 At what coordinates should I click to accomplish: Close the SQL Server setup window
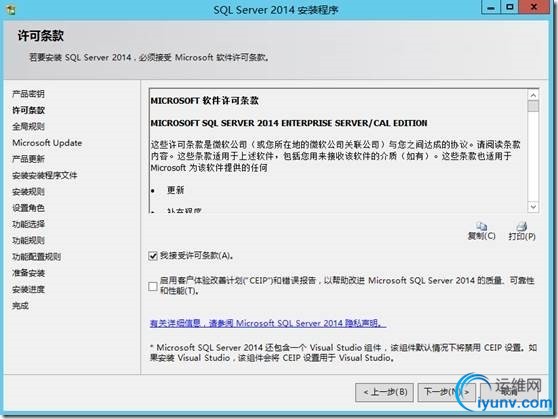tap(534, 7)
